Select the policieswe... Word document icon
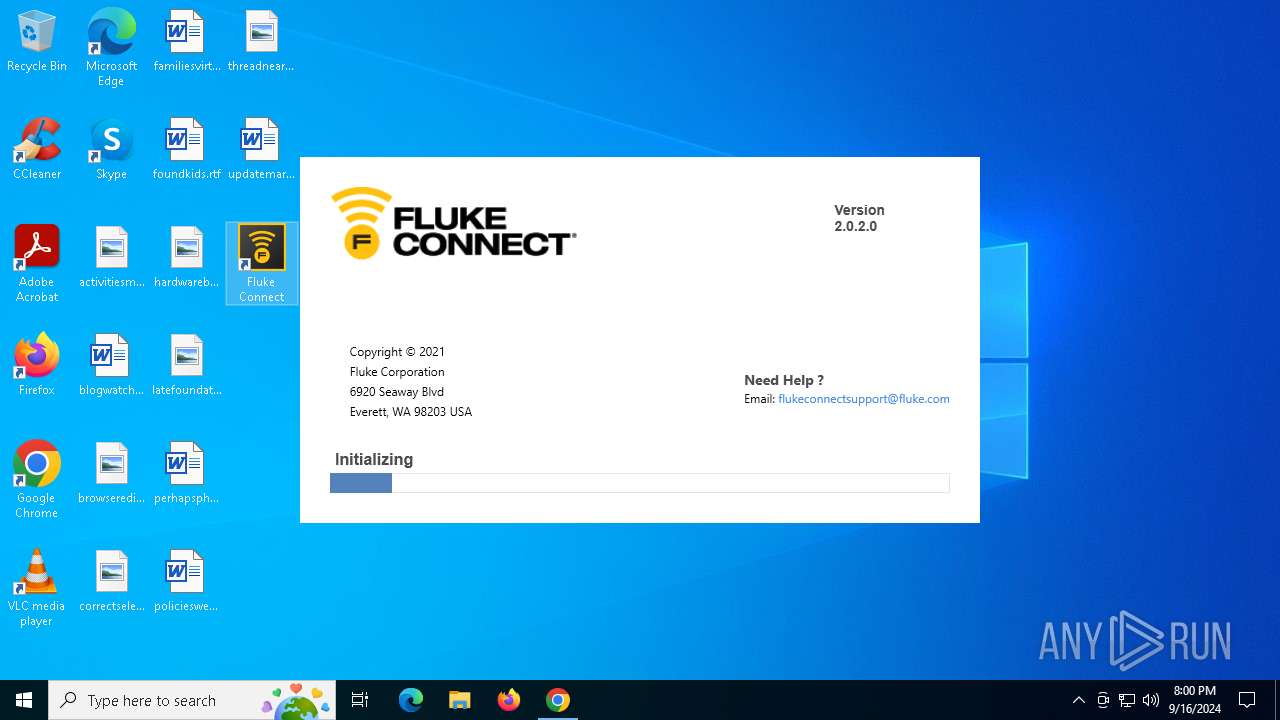Image resolution: width=1280 pixels, height=720 pixels. pyautogui.click(x=186, y=582)
